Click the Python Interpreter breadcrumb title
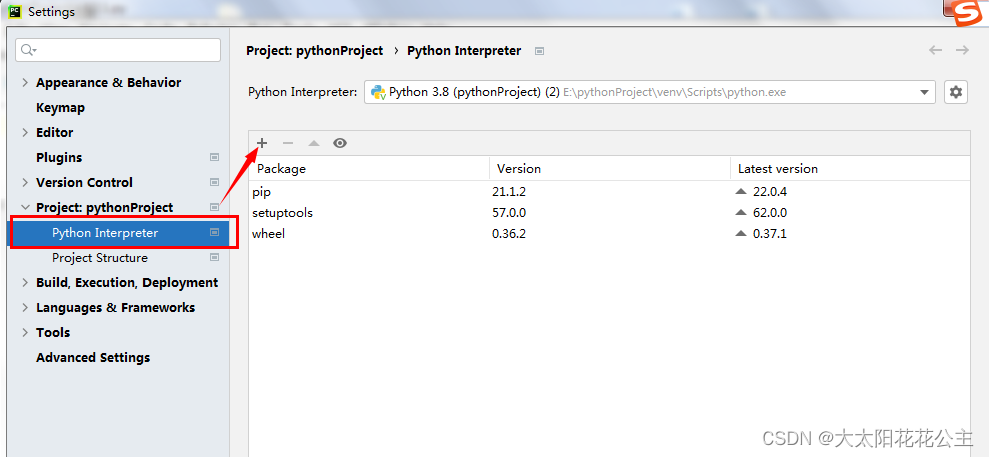Viewport: 989px width, 457px height. tap(464, 50)
